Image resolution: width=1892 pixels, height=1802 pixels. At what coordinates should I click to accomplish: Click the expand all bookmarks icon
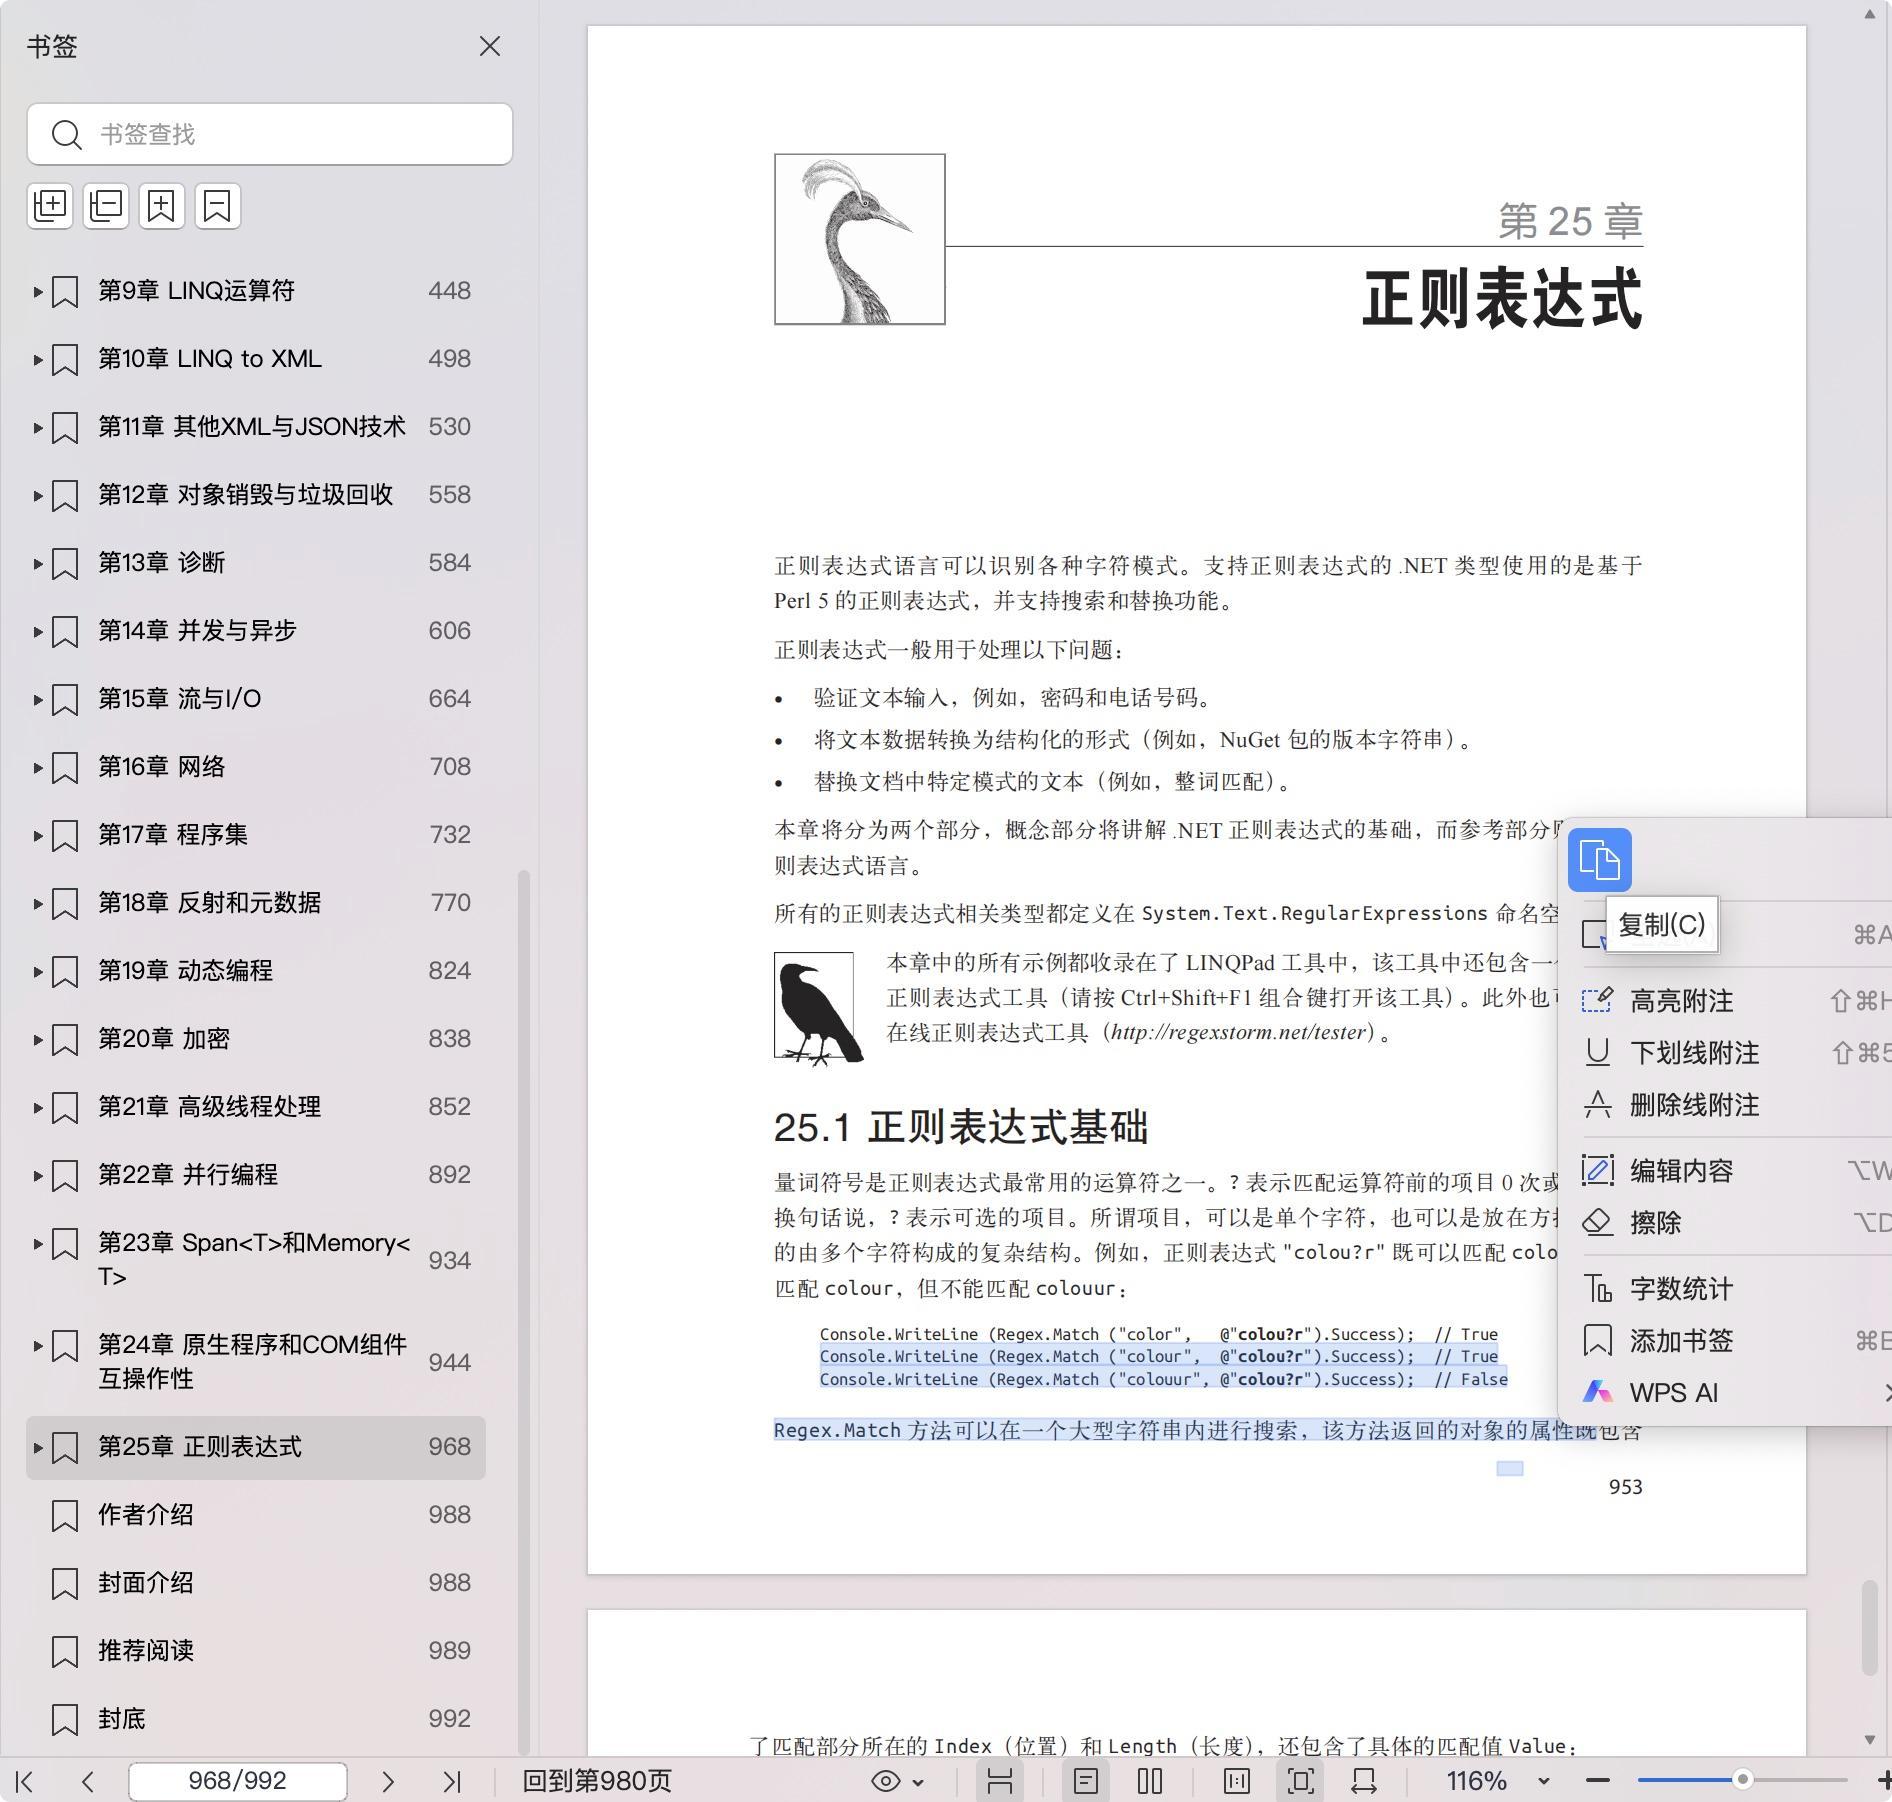pos(50,206)
